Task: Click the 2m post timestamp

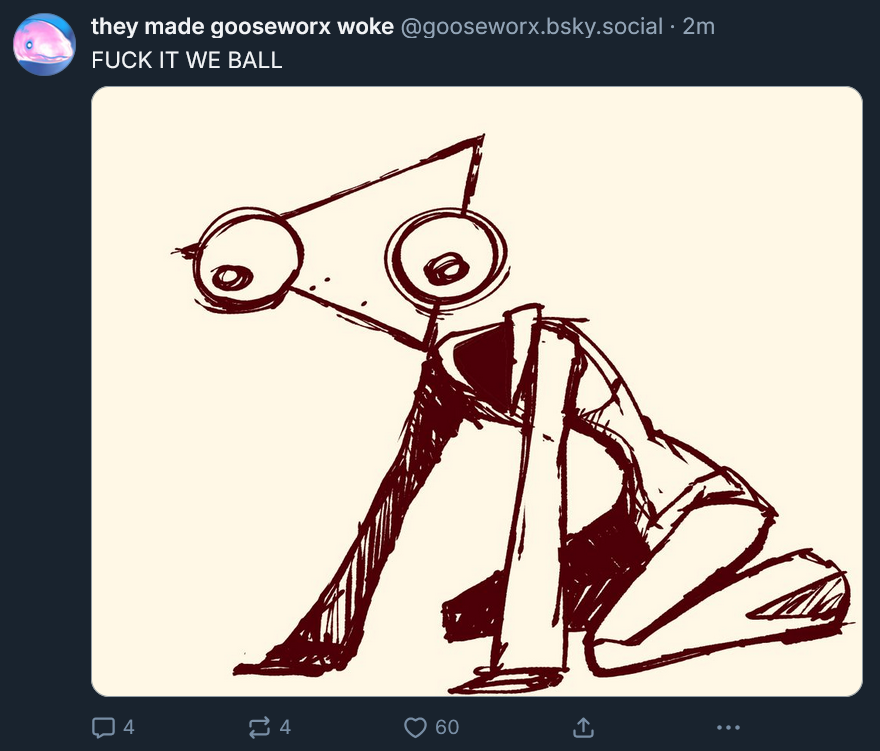Action: [699, 26]
